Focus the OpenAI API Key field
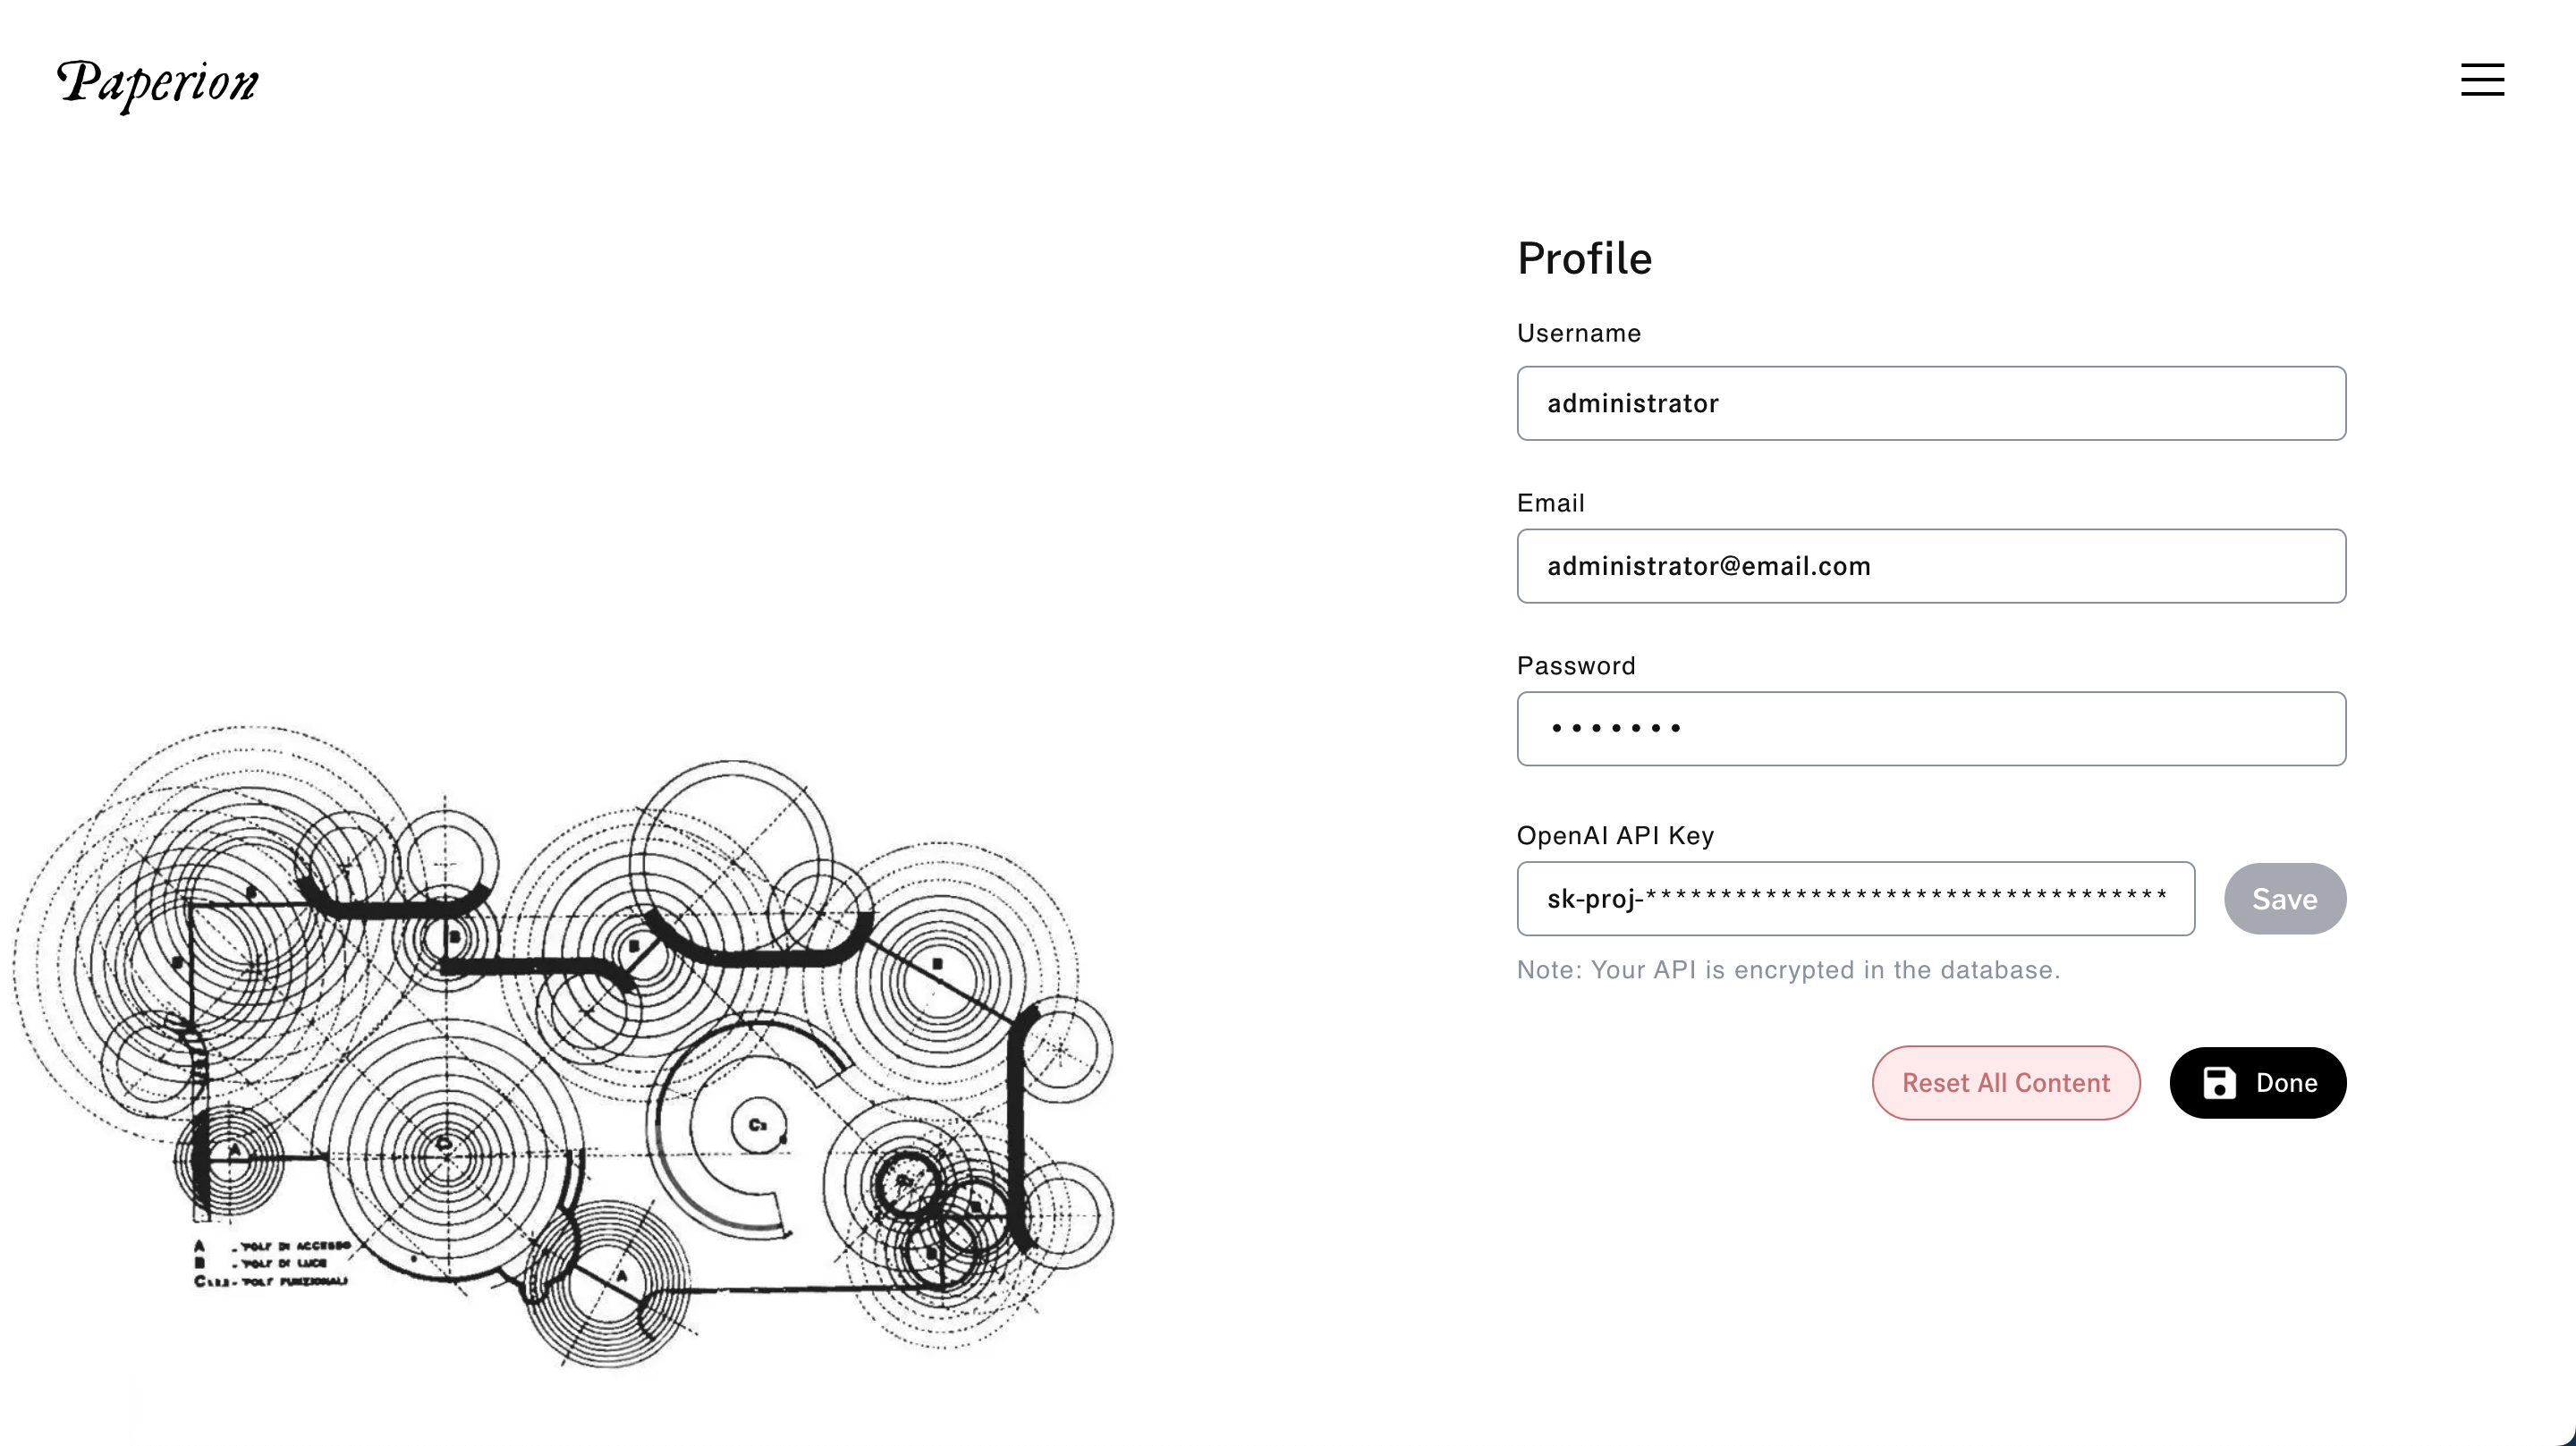 coord(1856,899)
